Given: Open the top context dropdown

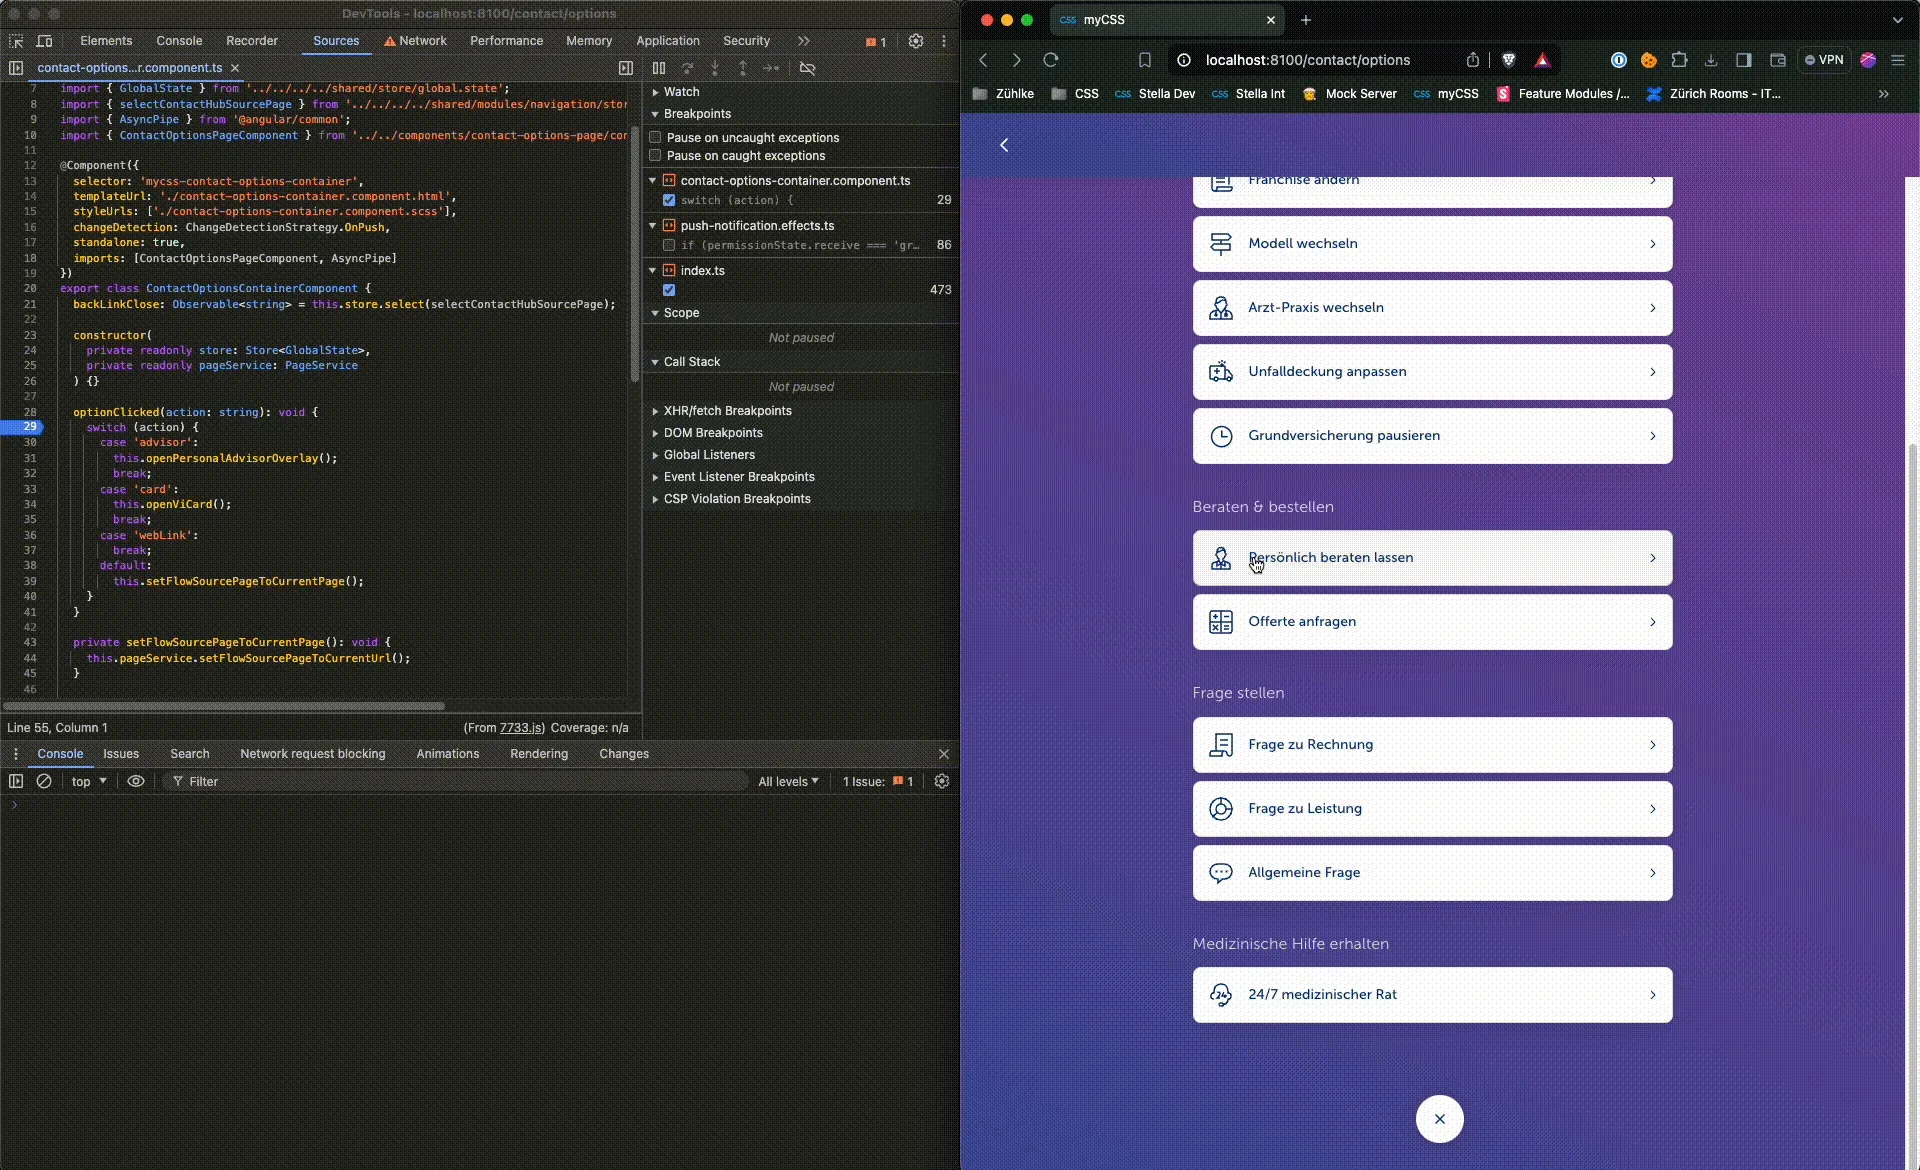Looking at the screenshot, I should click(89, 781).
